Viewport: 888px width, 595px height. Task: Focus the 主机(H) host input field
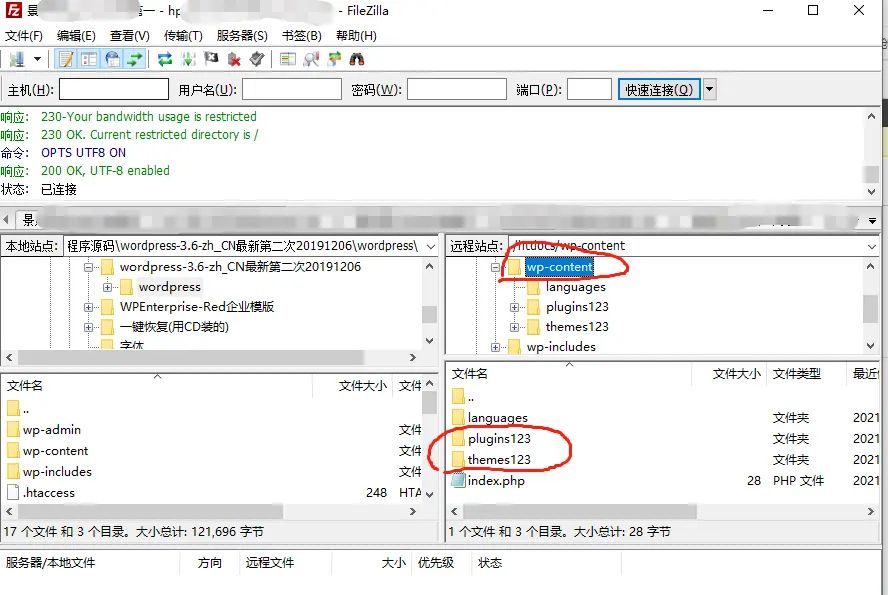click(x=114, y=89)
